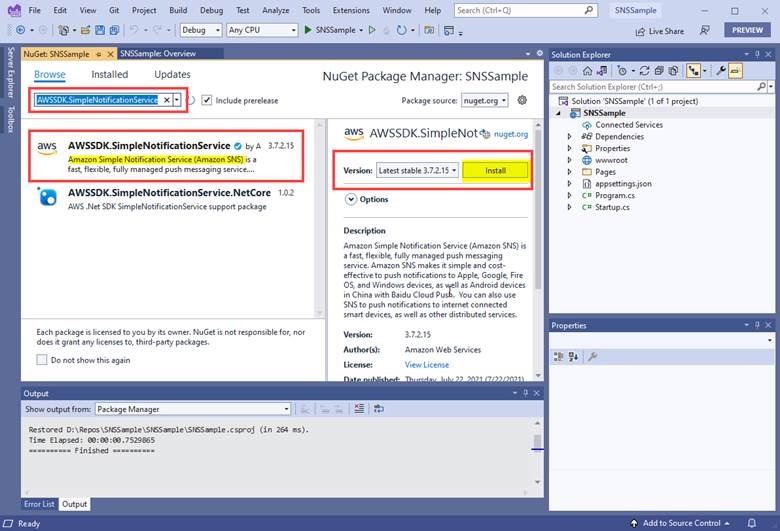Viewport: 780px width, 531px height.
Task: Open the Extensions menu
Action: (x=351, y=10)
